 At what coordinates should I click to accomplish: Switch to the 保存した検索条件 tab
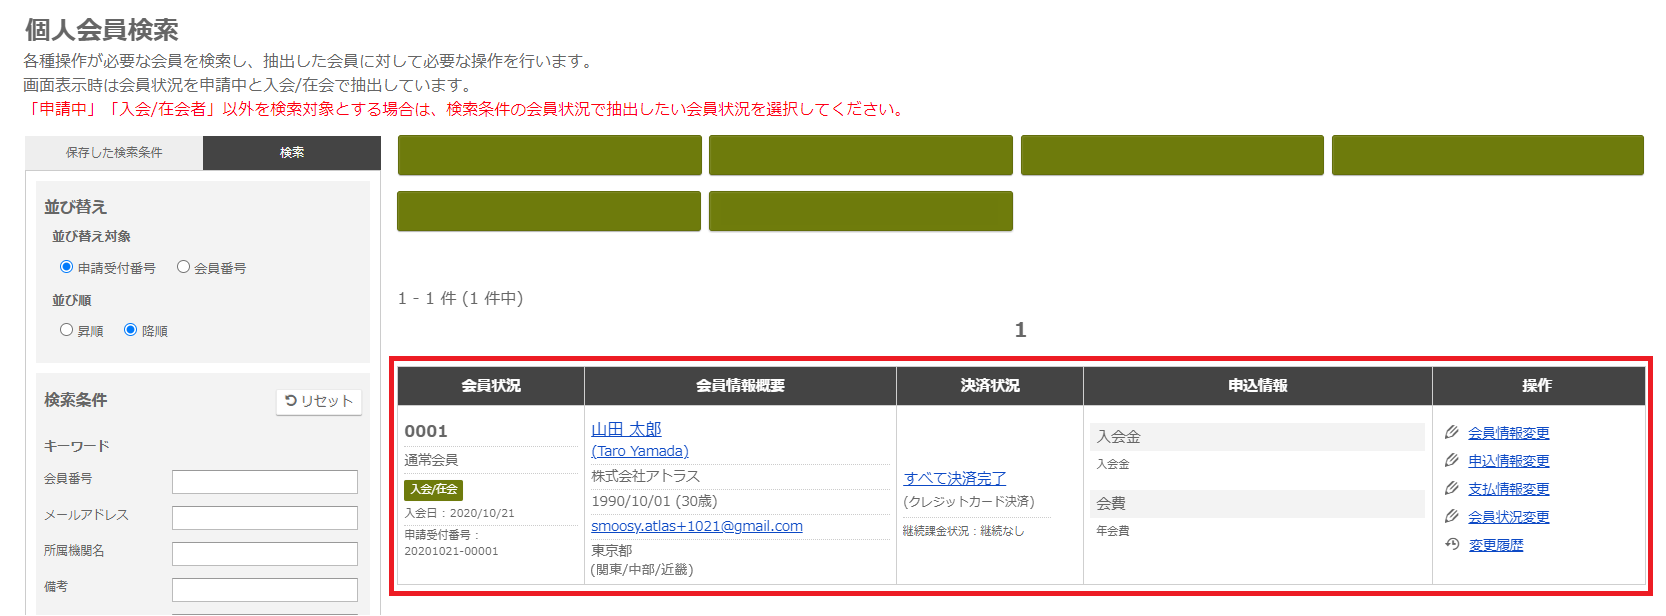click(114, 153)
